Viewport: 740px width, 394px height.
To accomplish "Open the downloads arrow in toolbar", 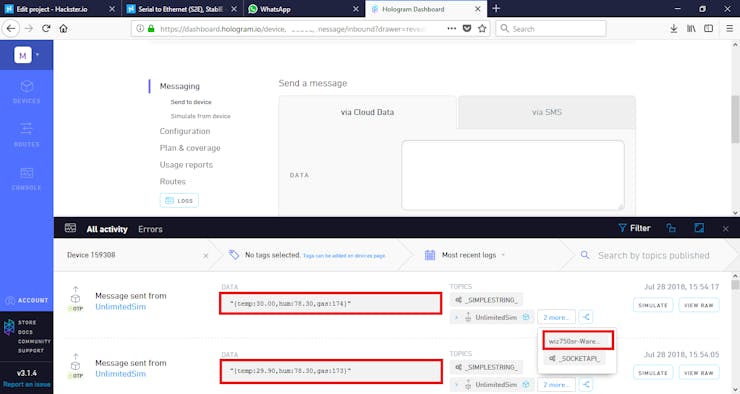I will [673, 28].
